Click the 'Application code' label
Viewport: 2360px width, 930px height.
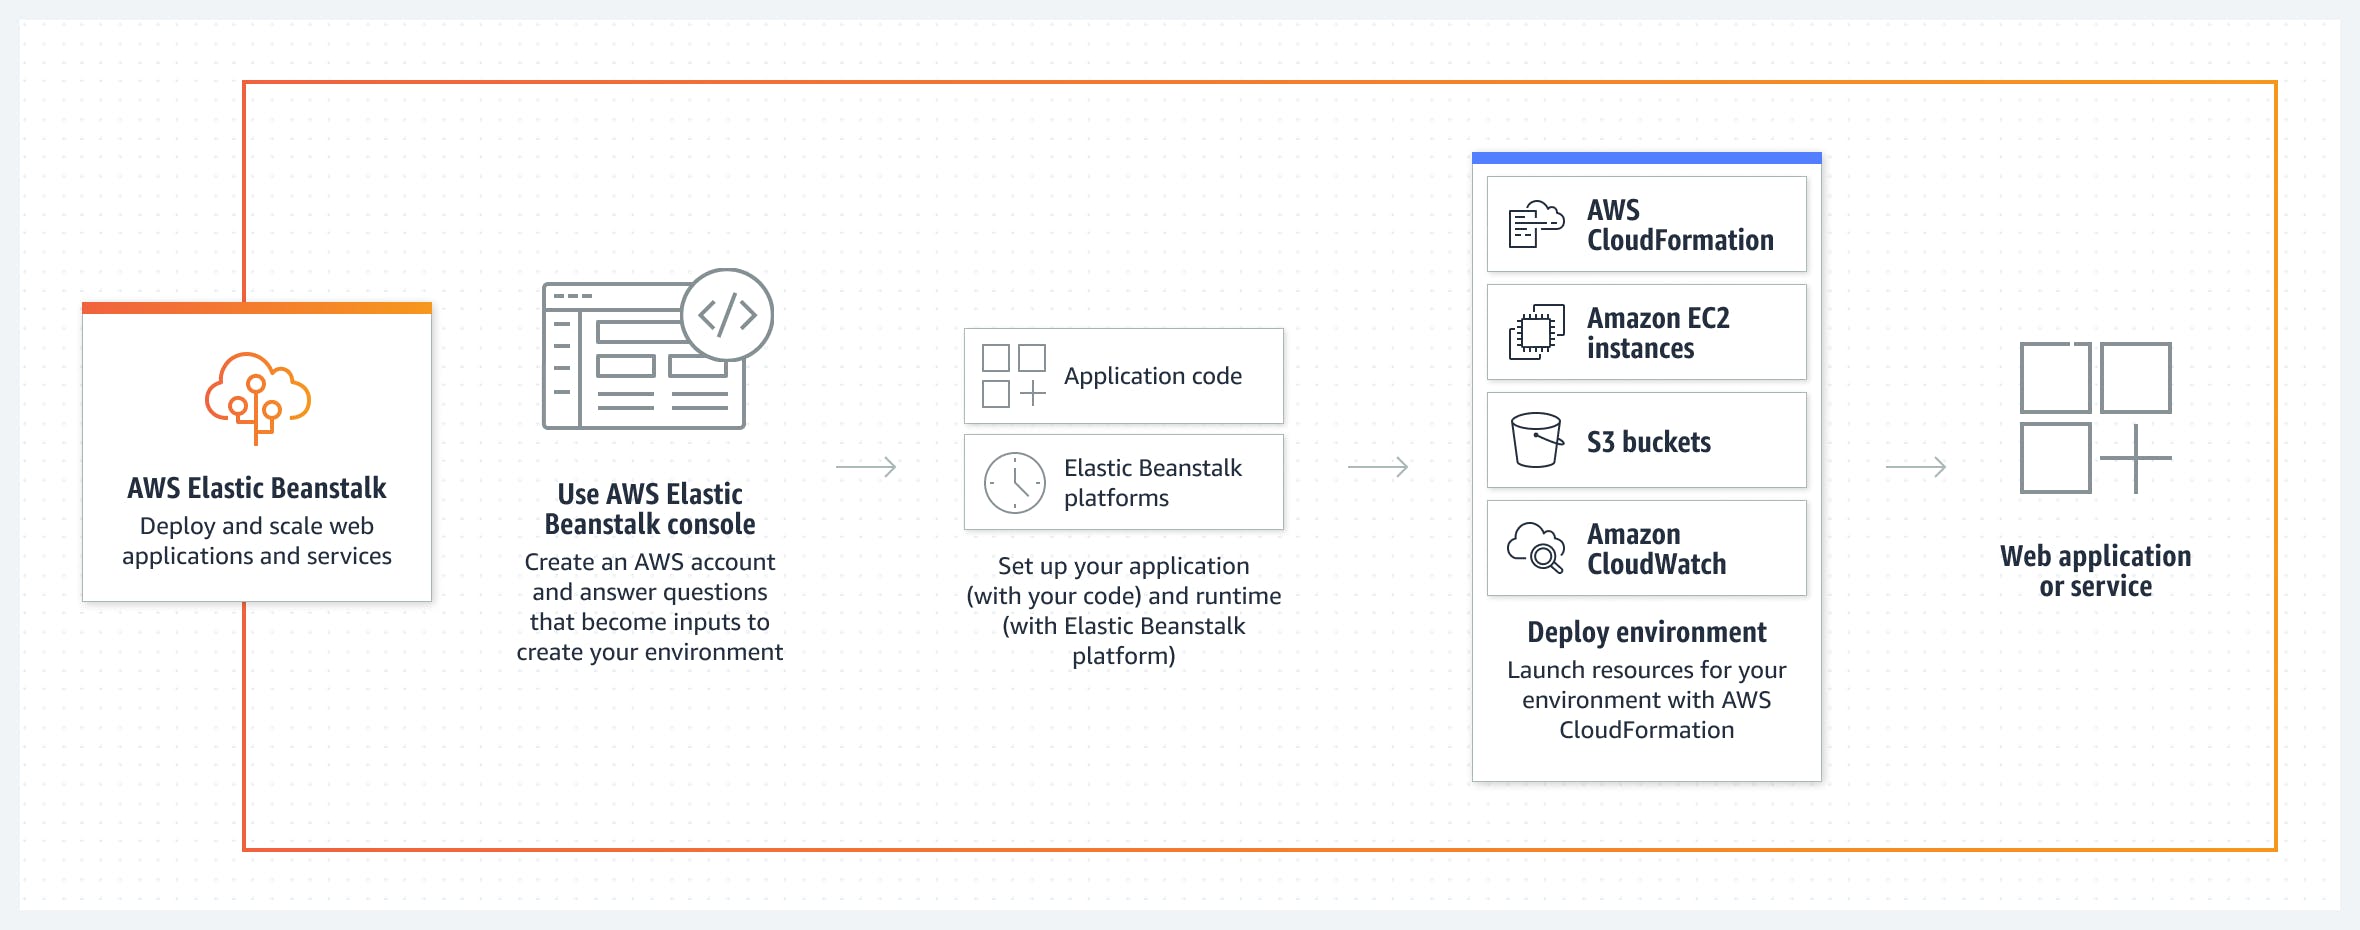(x=1153, y=376)
